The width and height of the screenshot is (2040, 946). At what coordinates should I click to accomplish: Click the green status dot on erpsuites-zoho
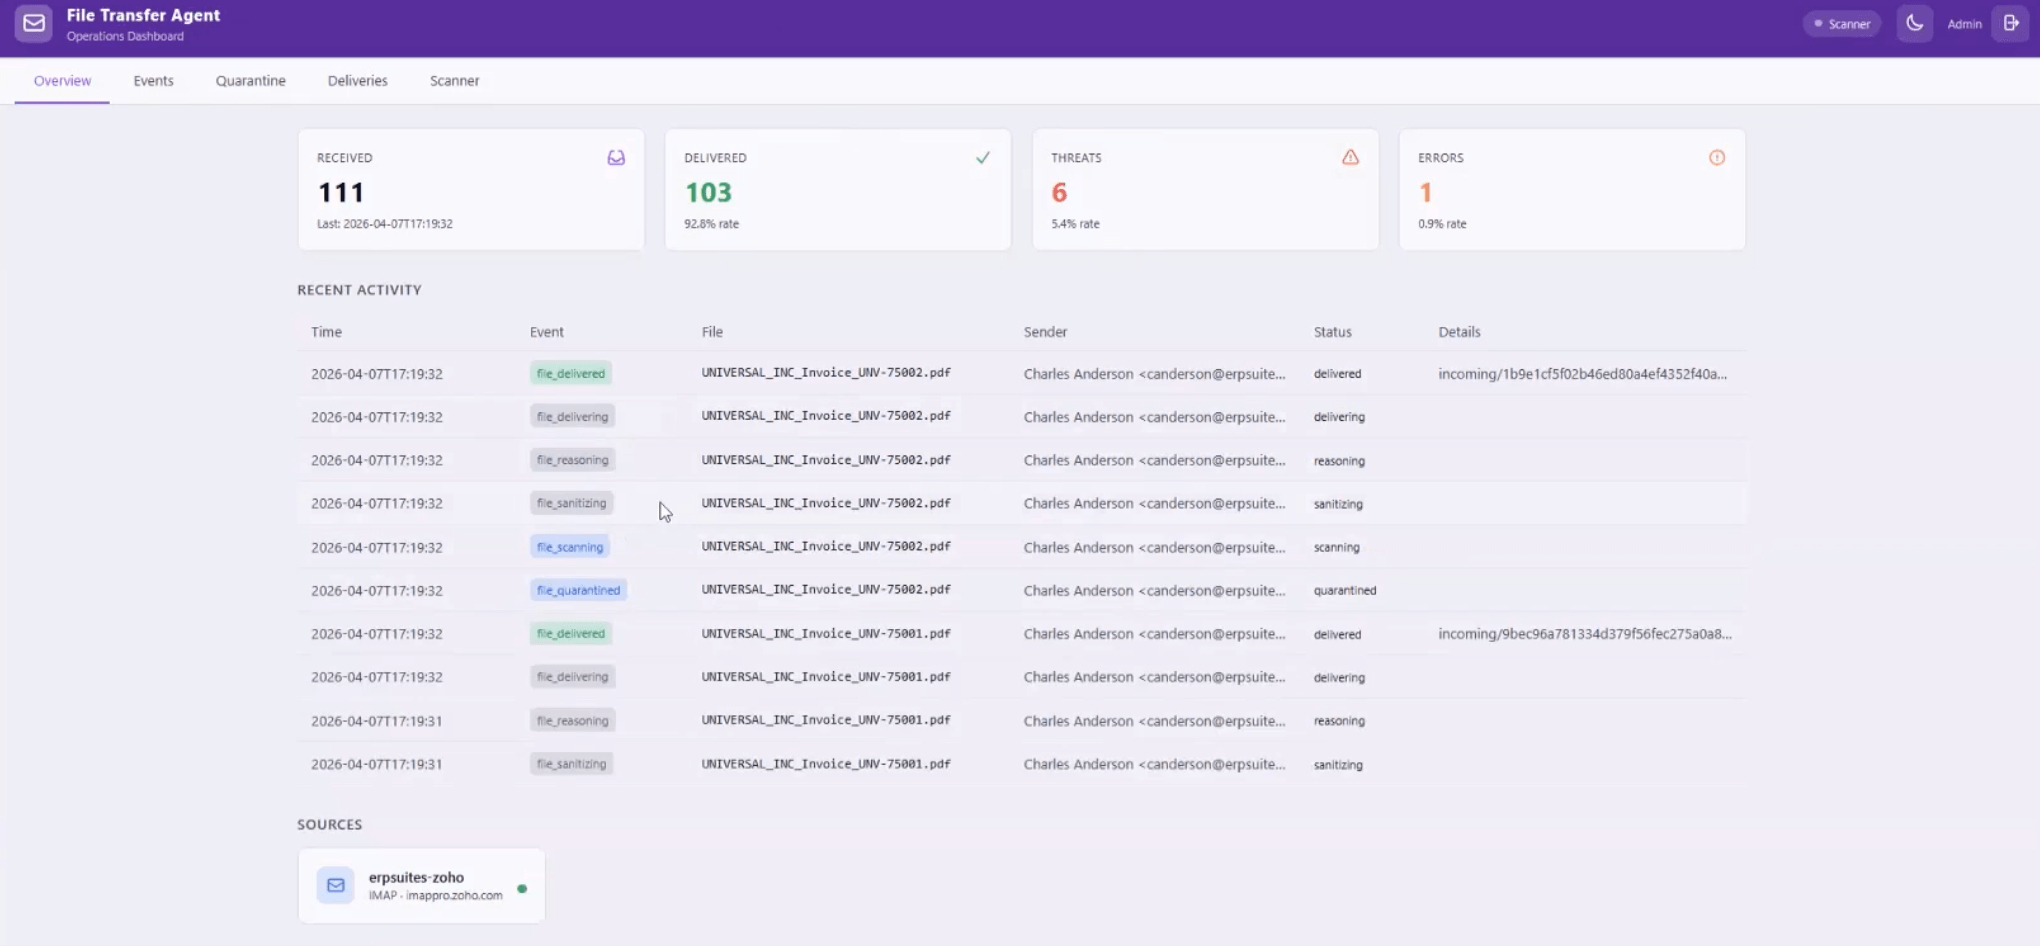[x=522, y=888]
